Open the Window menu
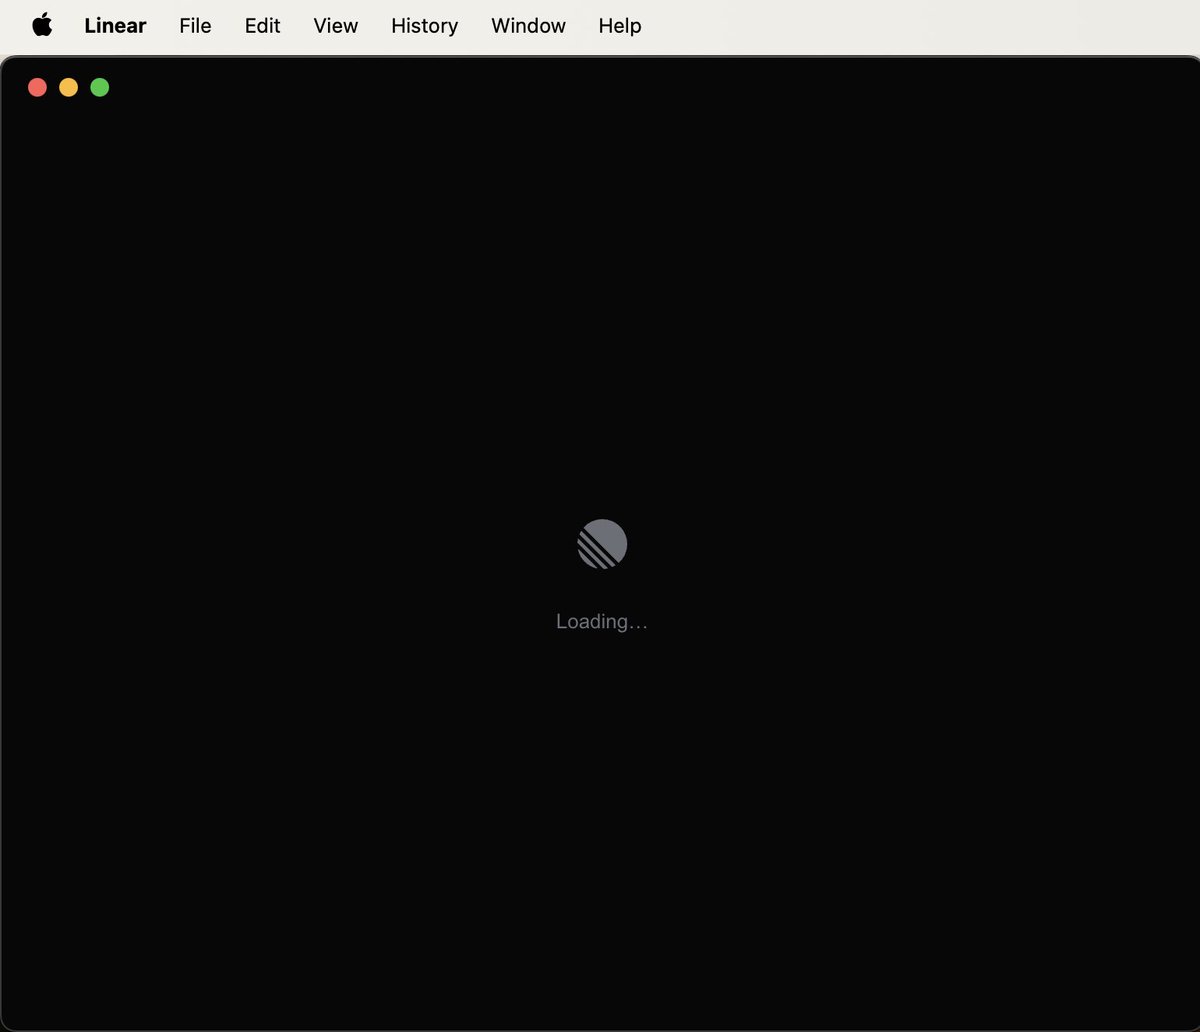Image resolution: width=1200 pixels, height=1032 pixels. pos(528,26)
